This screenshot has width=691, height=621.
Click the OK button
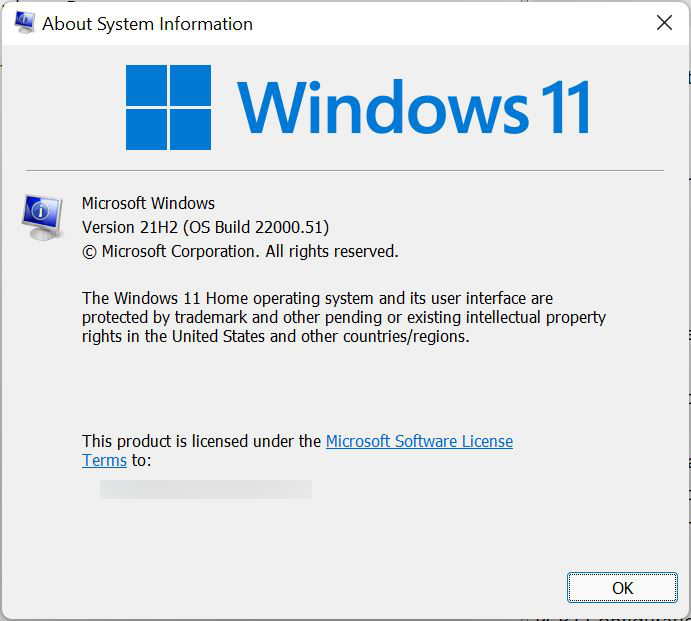click(x=622, y=588)
